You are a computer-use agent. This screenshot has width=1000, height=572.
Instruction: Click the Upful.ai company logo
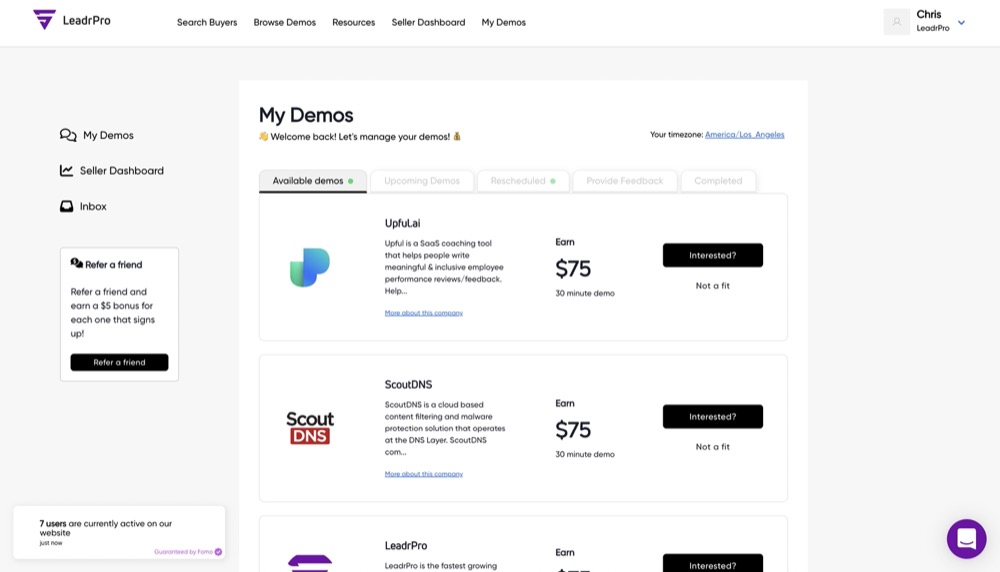[x=310, y=268]
